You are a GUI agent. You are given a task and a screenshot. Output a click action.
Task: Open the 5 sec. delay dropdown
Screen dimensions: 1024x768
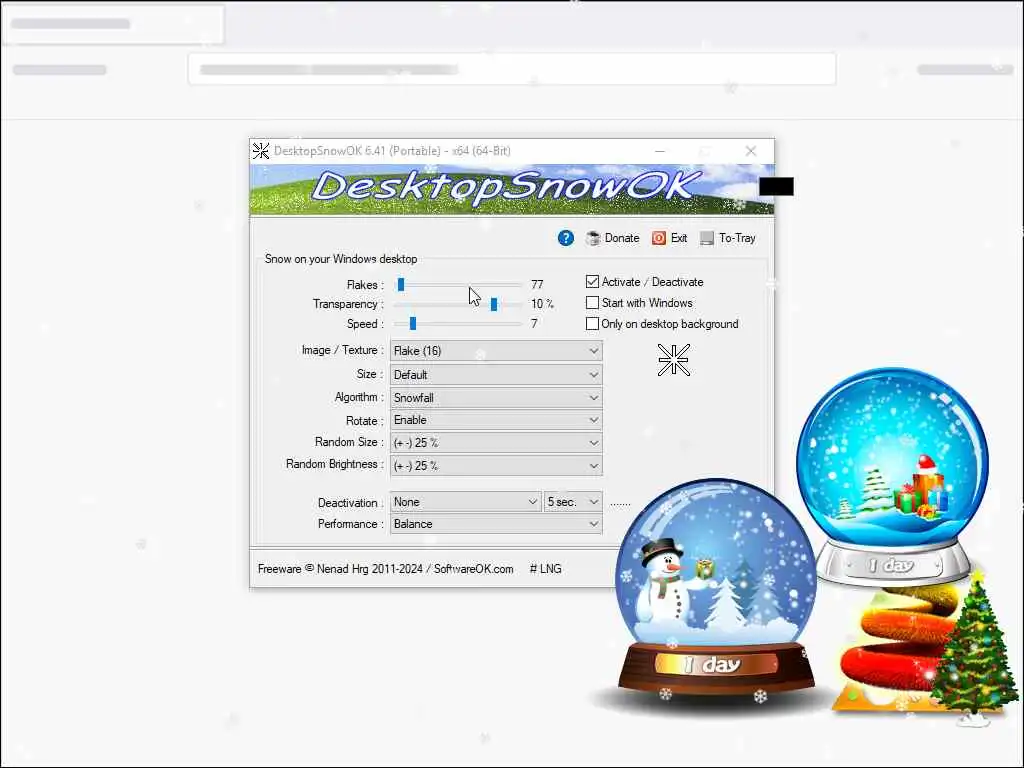click(573, 502)
